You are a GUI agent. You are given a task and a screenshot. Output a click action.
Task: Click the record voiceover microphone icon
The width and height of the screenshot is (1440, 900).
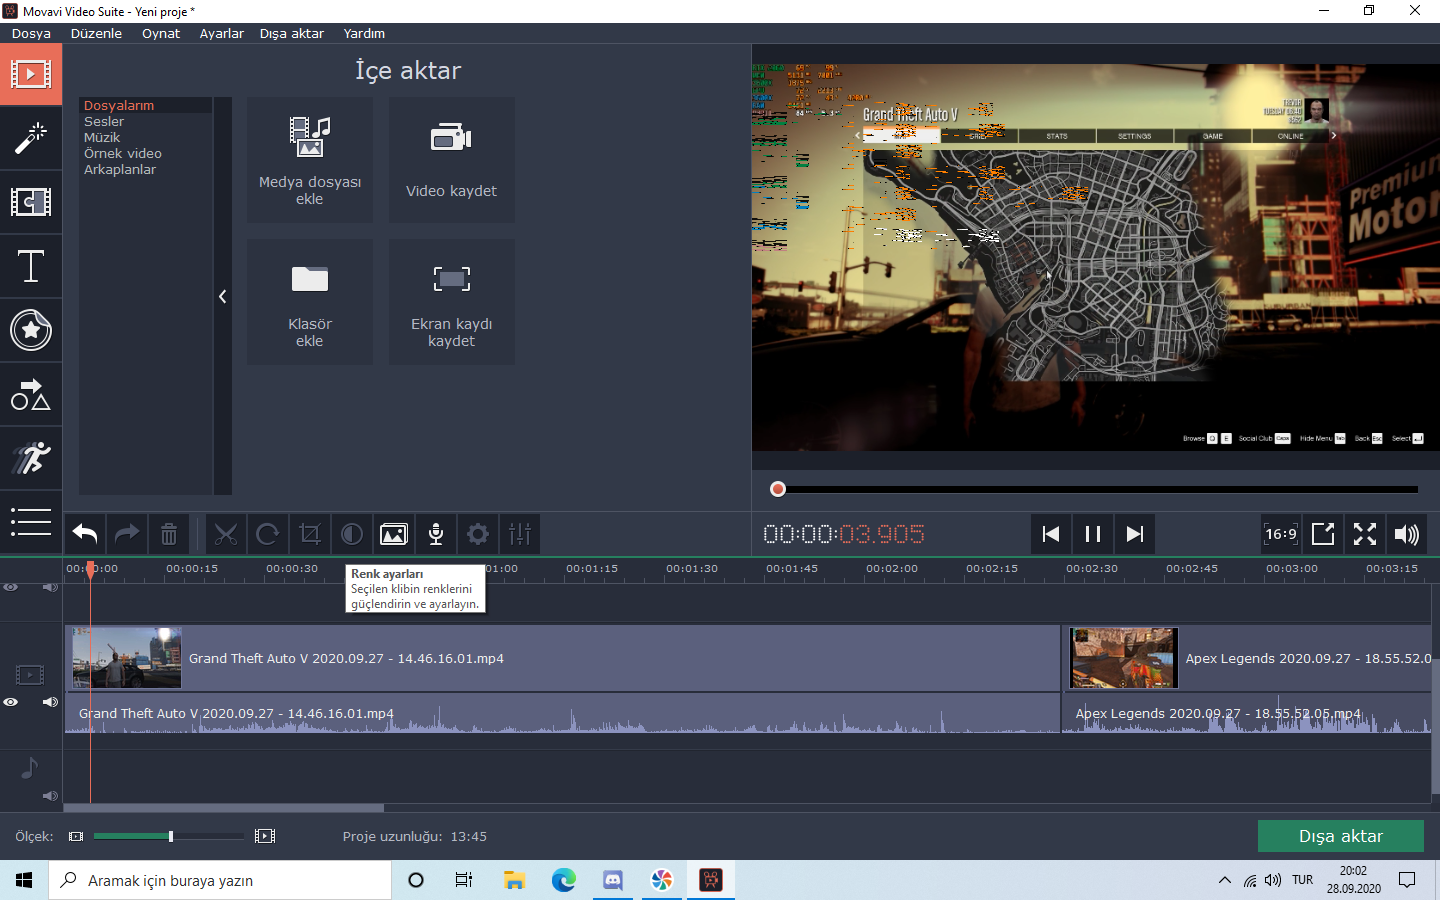click(436, 534)
